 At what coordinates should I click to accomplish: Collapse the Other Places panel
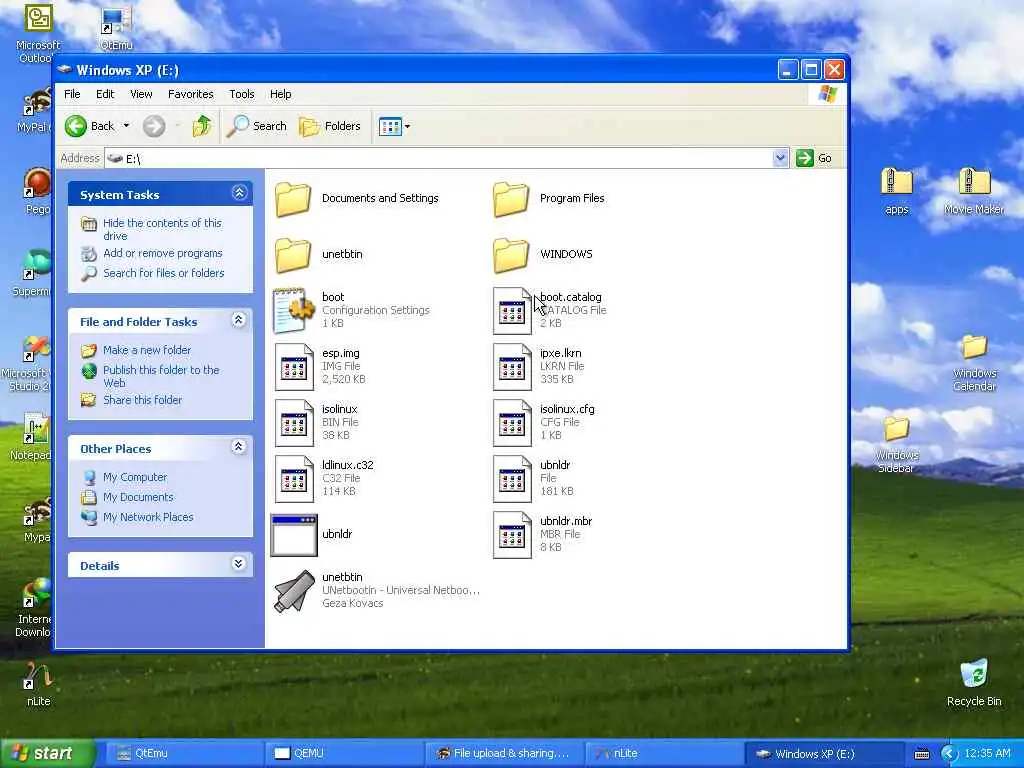pos(239,447)
